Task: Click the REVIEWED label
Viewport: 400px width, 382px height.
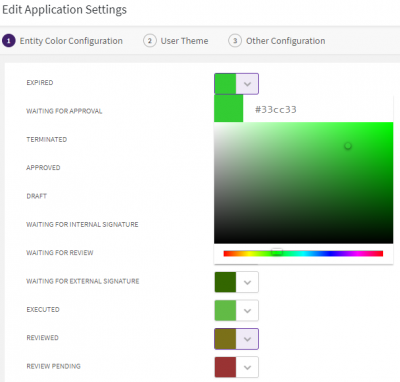Action: [43, 338]
